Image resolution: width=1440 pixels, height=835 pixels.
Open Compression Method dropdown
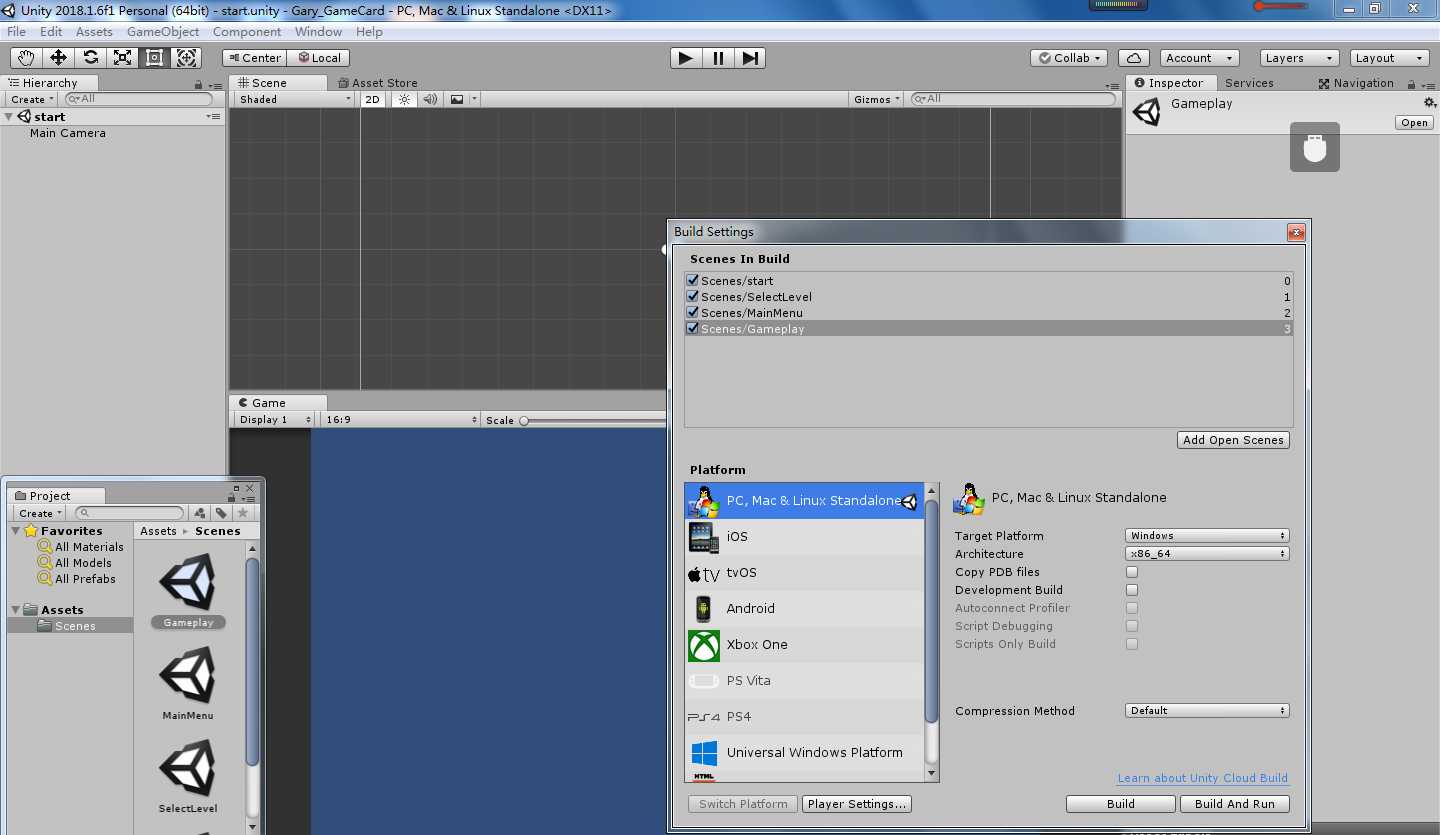1207,711
